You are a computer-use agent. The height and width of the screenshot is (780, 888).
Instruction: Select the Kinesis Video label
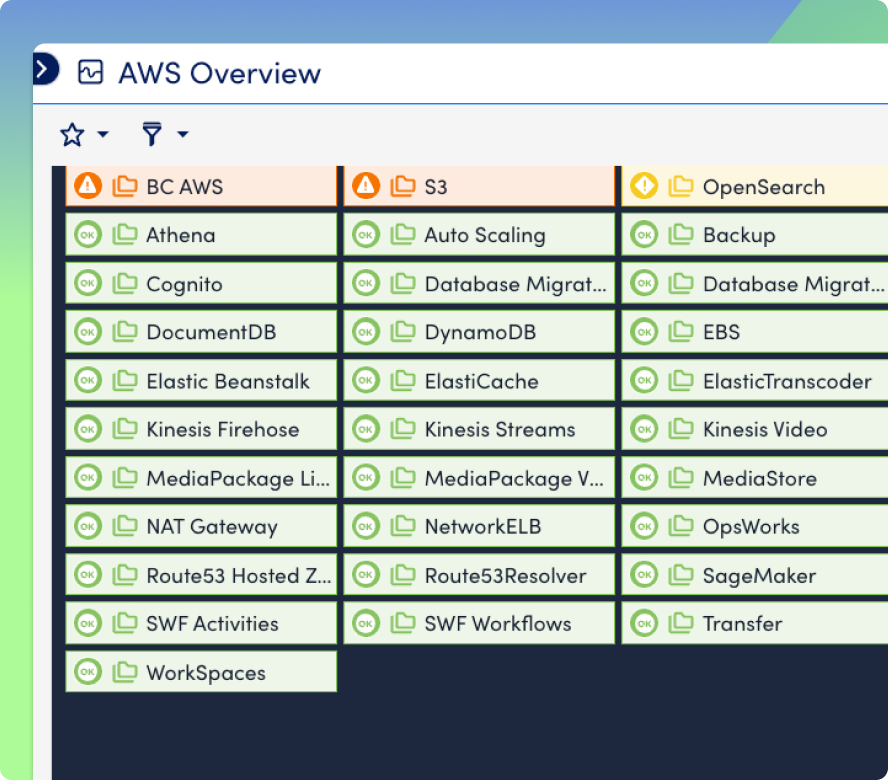[x=765, y=430]
